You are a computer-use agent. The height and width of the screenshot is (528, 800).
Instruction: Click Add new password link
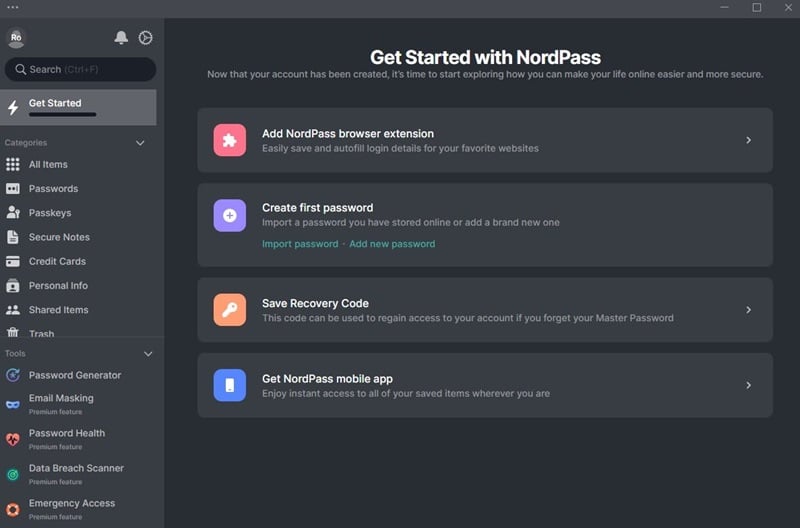point(392,244)
